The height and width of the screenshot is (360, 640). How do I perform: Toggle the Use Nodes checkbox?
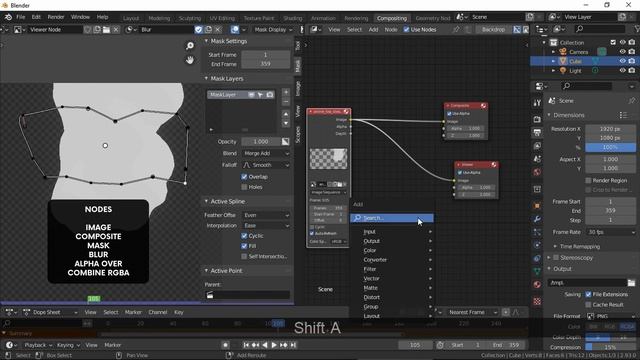pos(406,29)
